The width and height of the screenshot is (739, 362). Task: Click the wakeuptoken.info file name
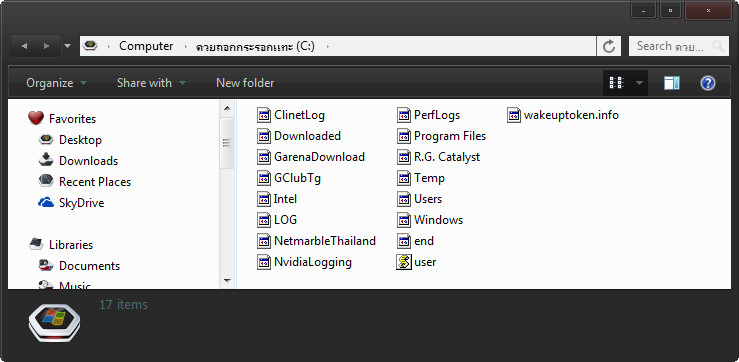coord(571,115)
